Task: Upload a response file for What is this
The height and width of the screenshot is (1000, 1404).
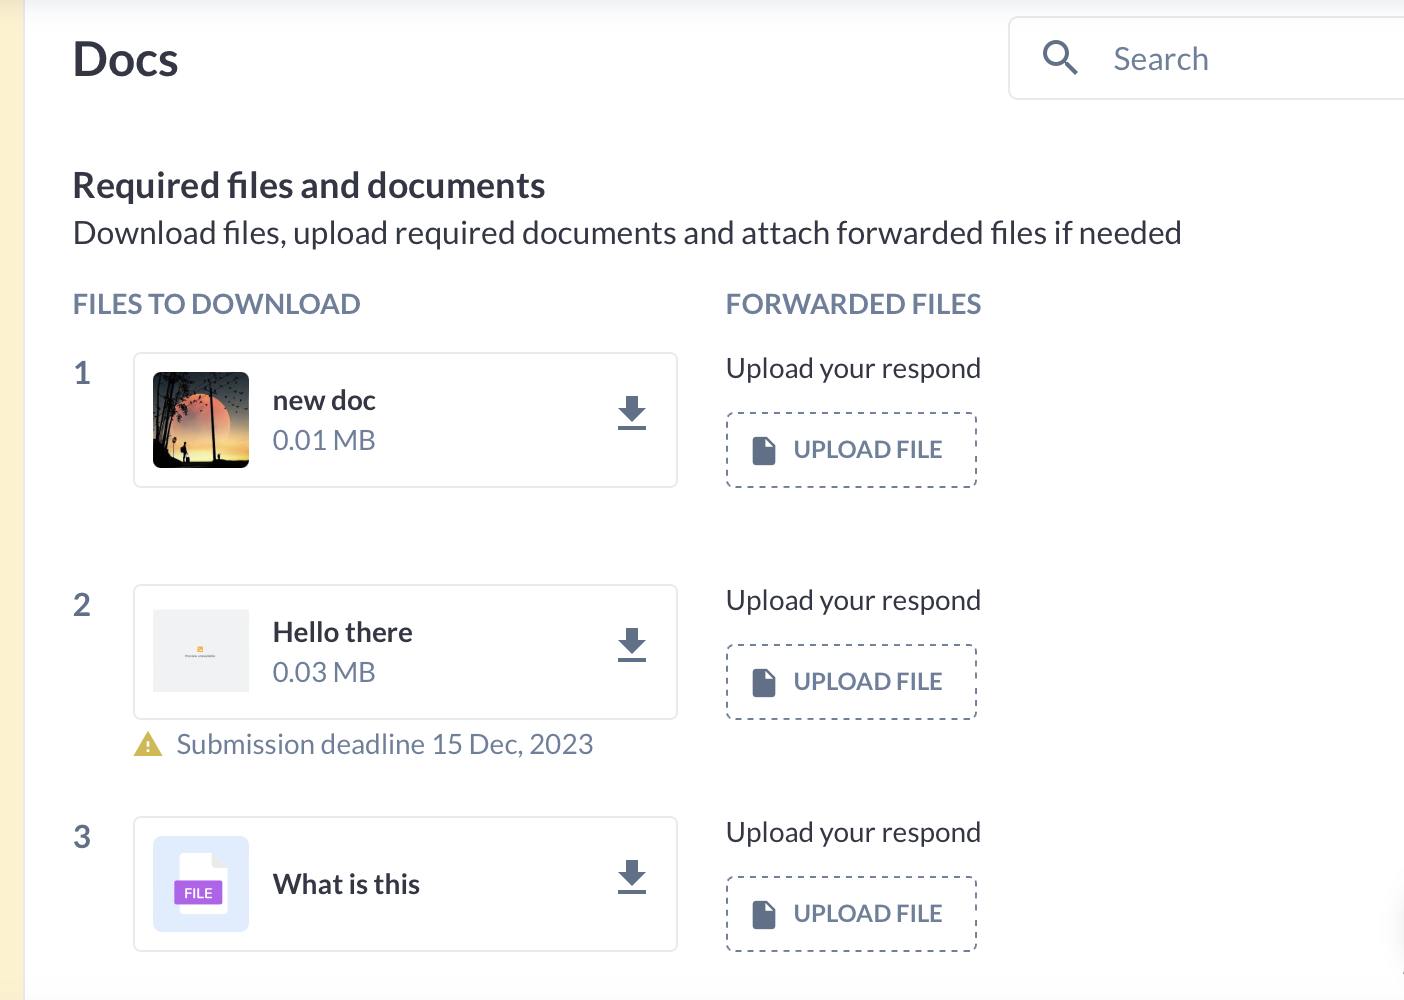Action: [851, 914]
